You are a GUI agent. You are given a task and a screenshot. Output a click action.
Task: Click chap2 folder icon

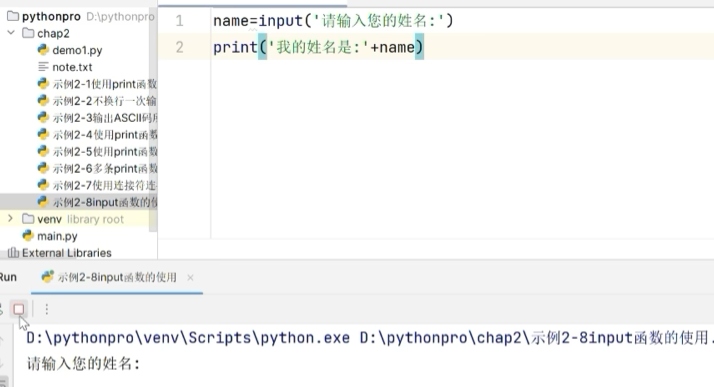28,33
